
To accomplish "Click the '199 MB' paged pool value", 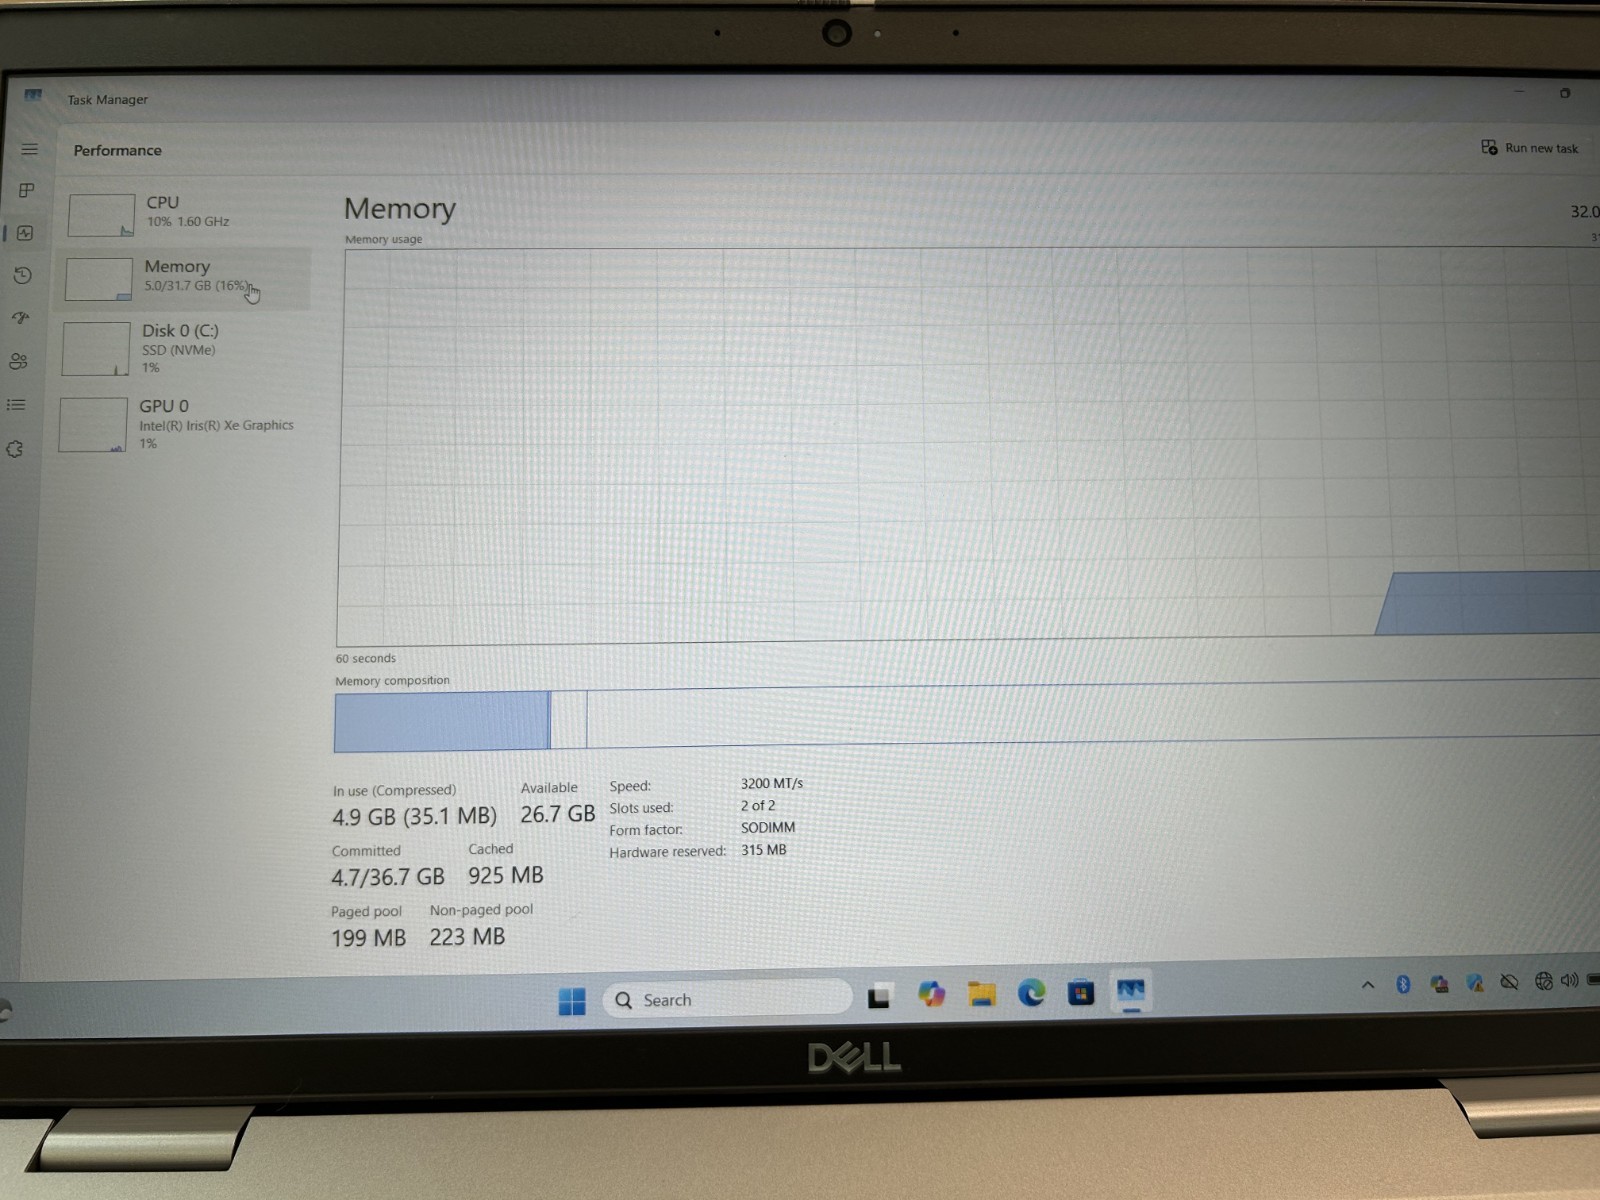I will tap(368, 938).
